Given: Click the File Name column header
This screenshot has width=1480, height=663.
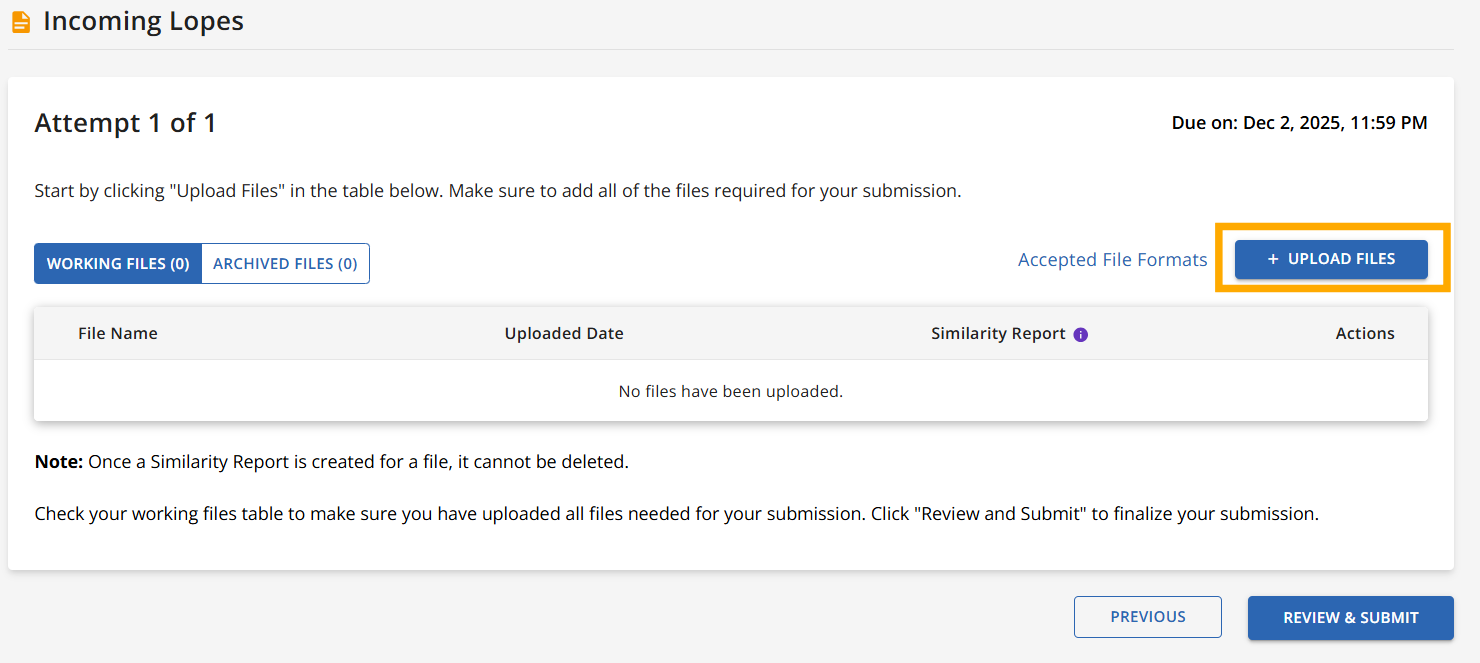Looking at the screenshot, I should [118, 334].
